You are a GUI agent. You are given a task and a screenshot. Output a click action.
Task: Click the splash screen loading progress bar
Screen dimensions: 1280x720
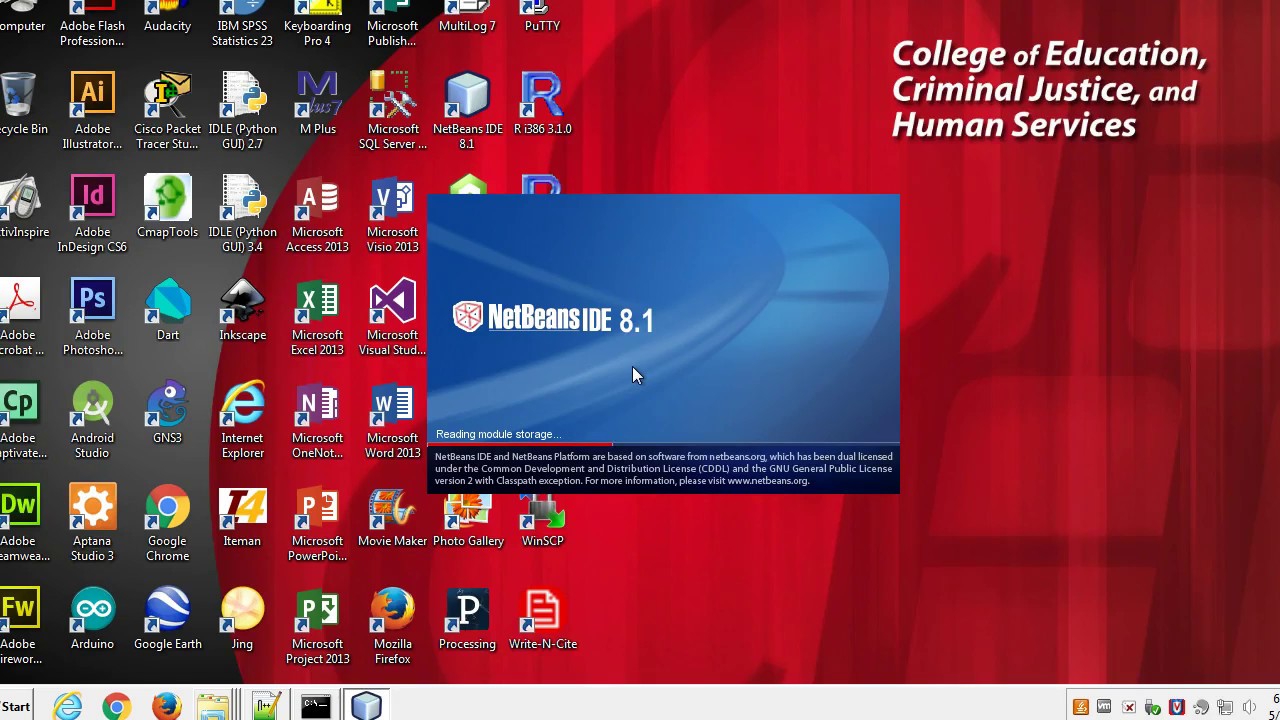663,444
